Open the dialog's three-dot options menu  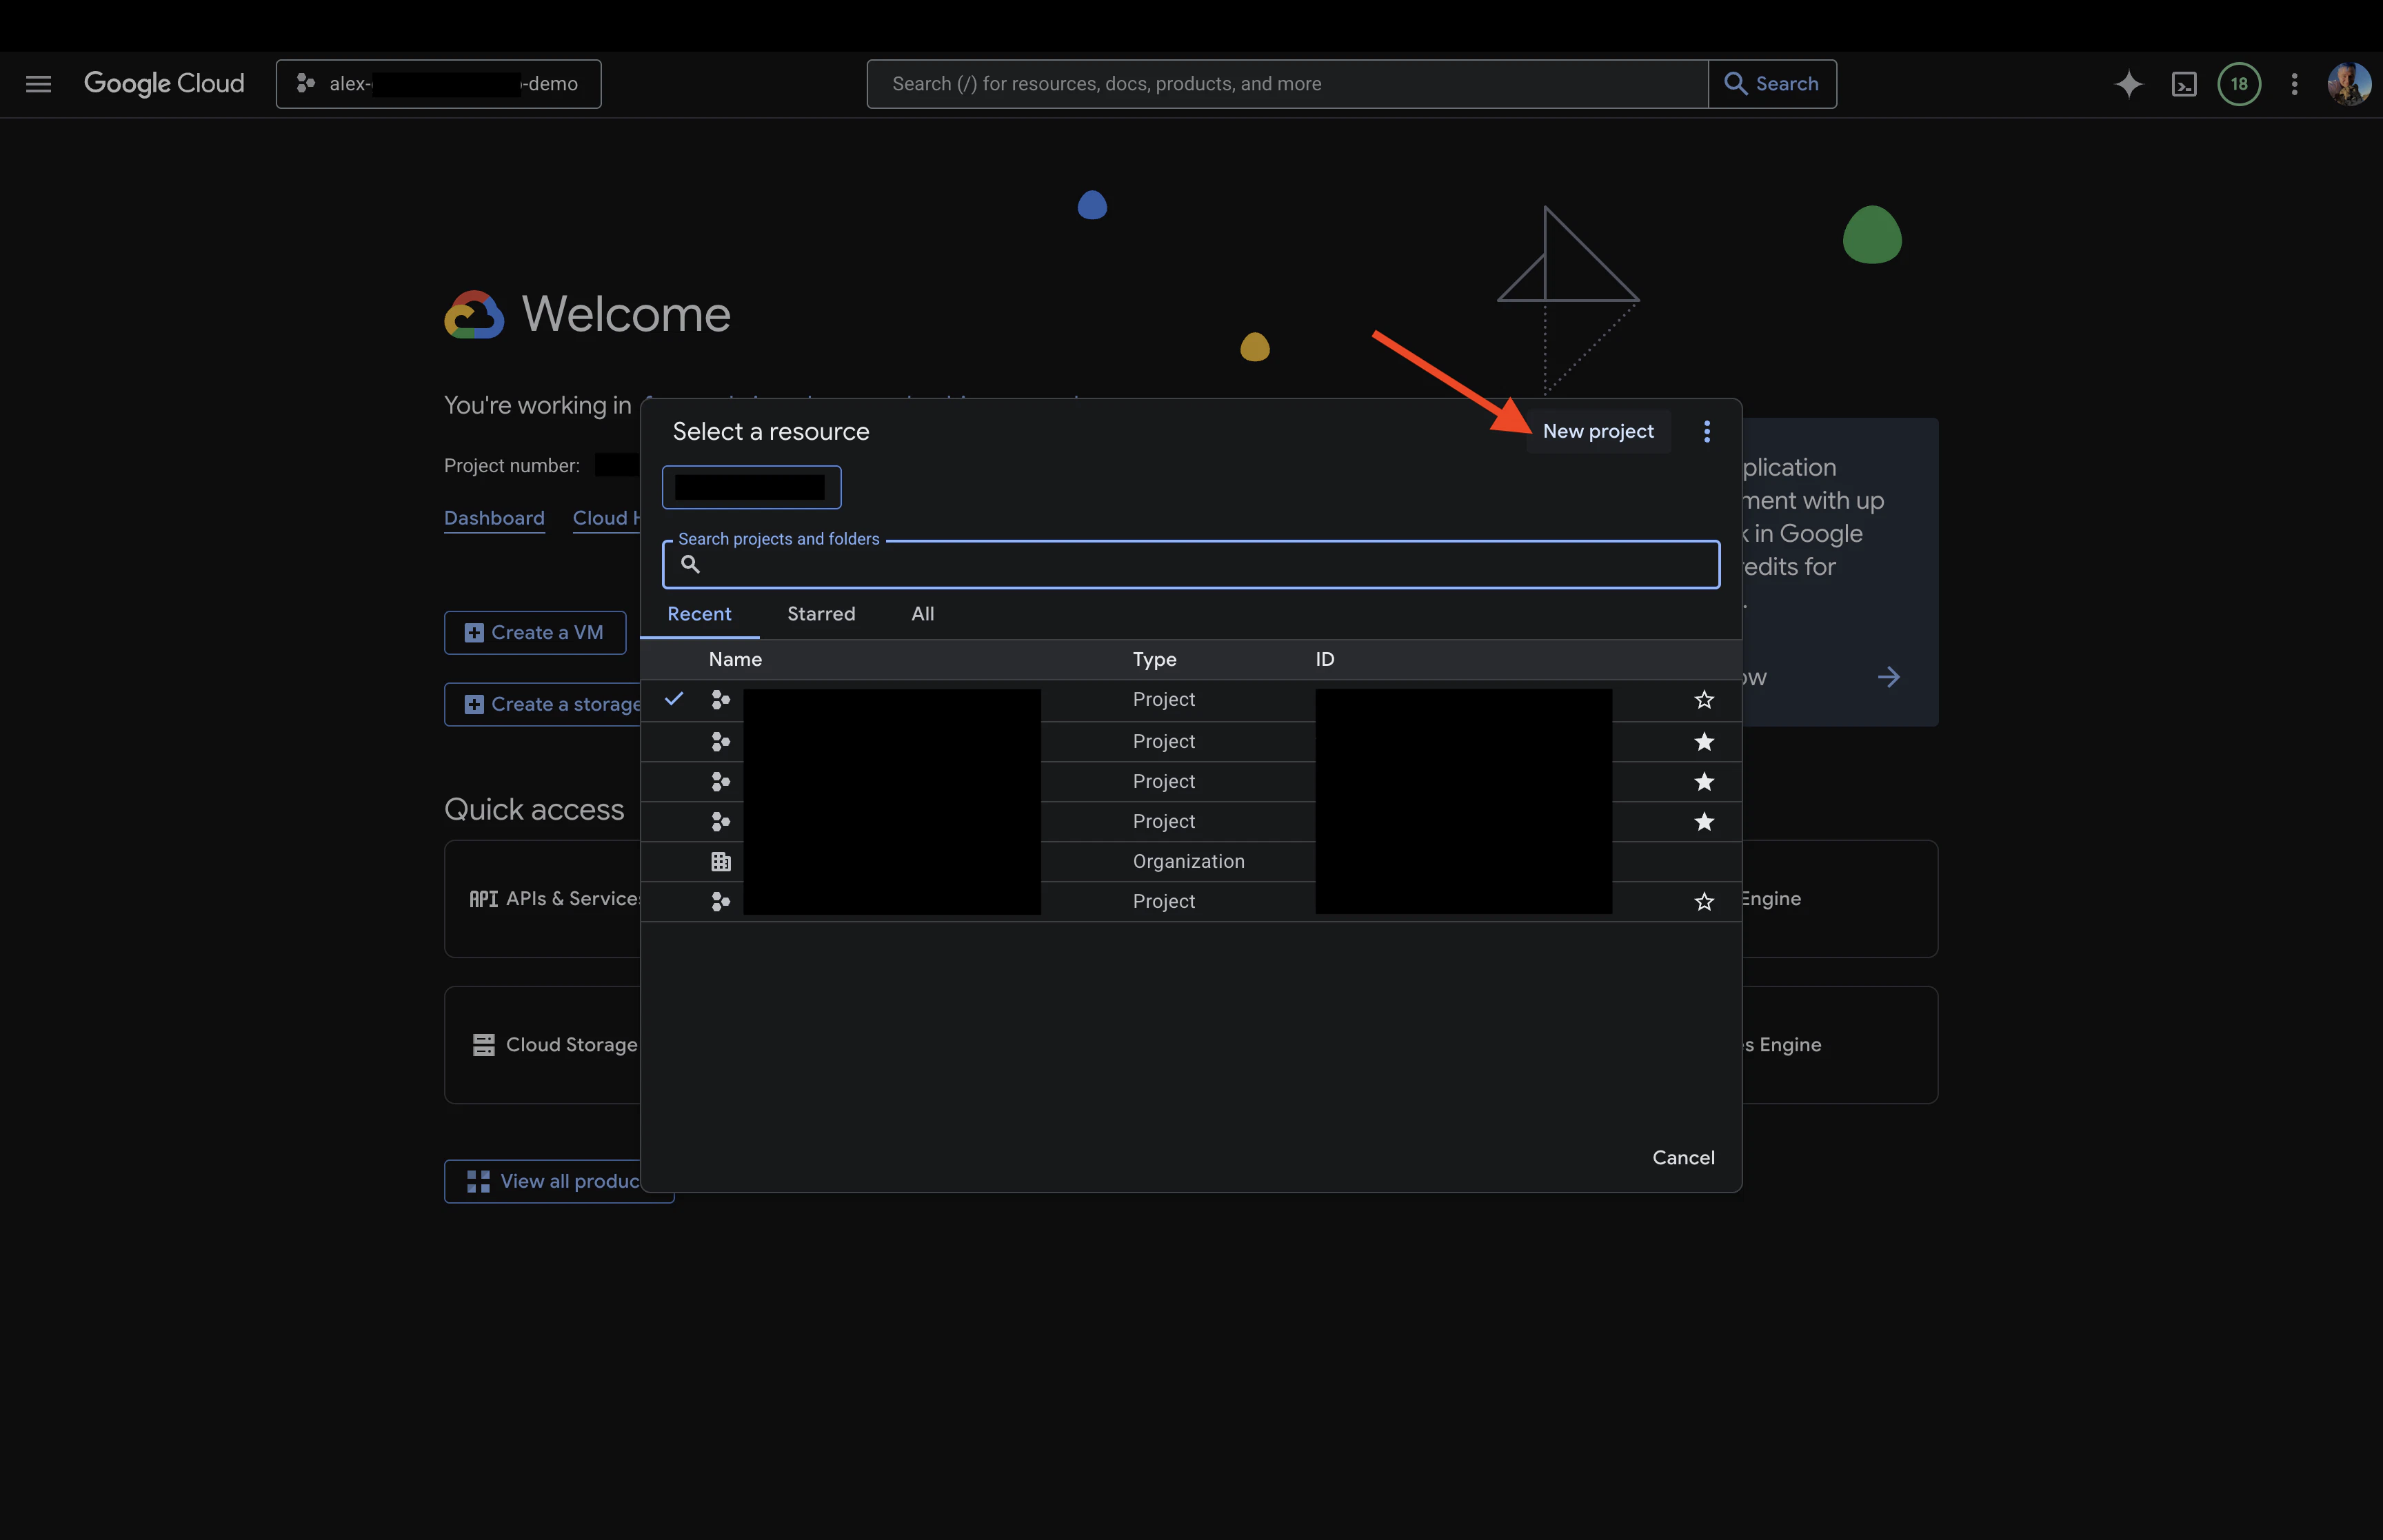point(1707,431)
